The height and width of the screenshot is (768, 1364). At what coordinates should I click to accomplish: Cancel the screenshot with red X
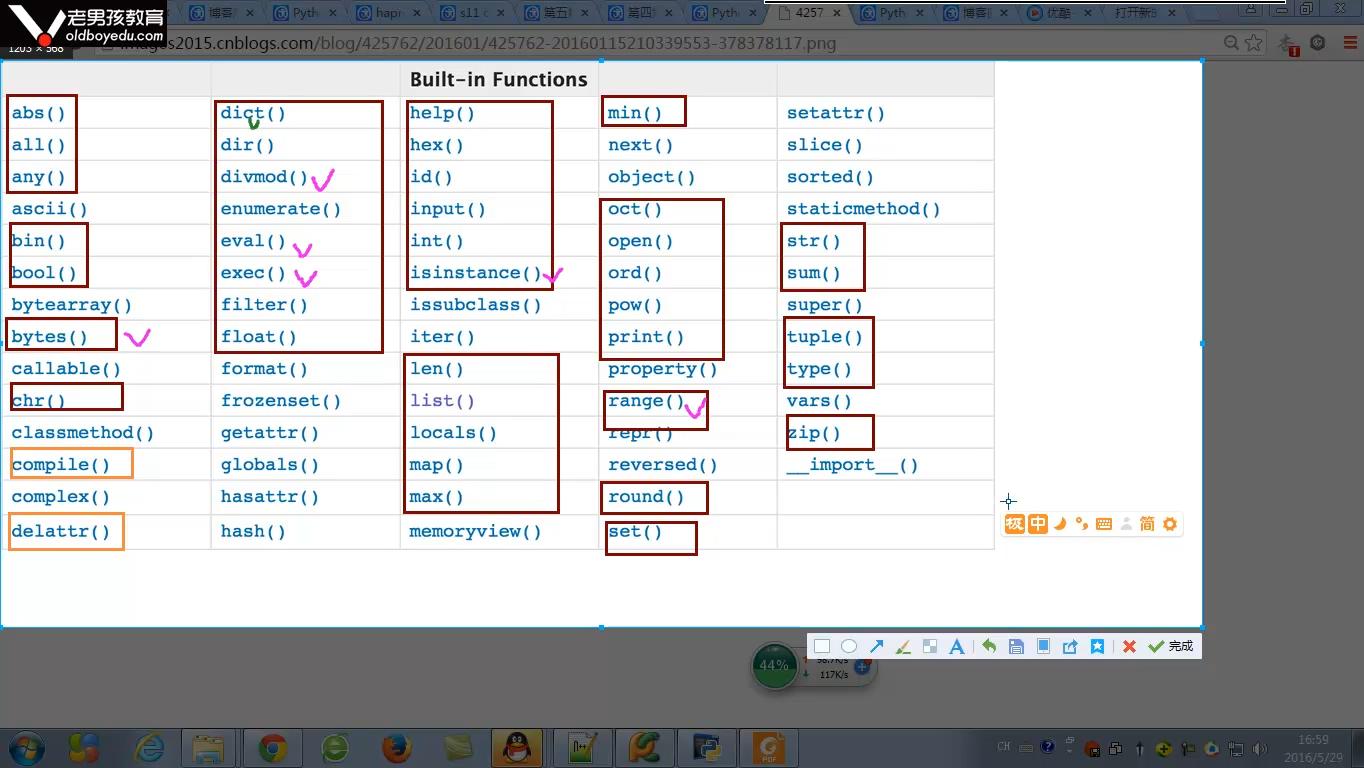[1129, 646]
